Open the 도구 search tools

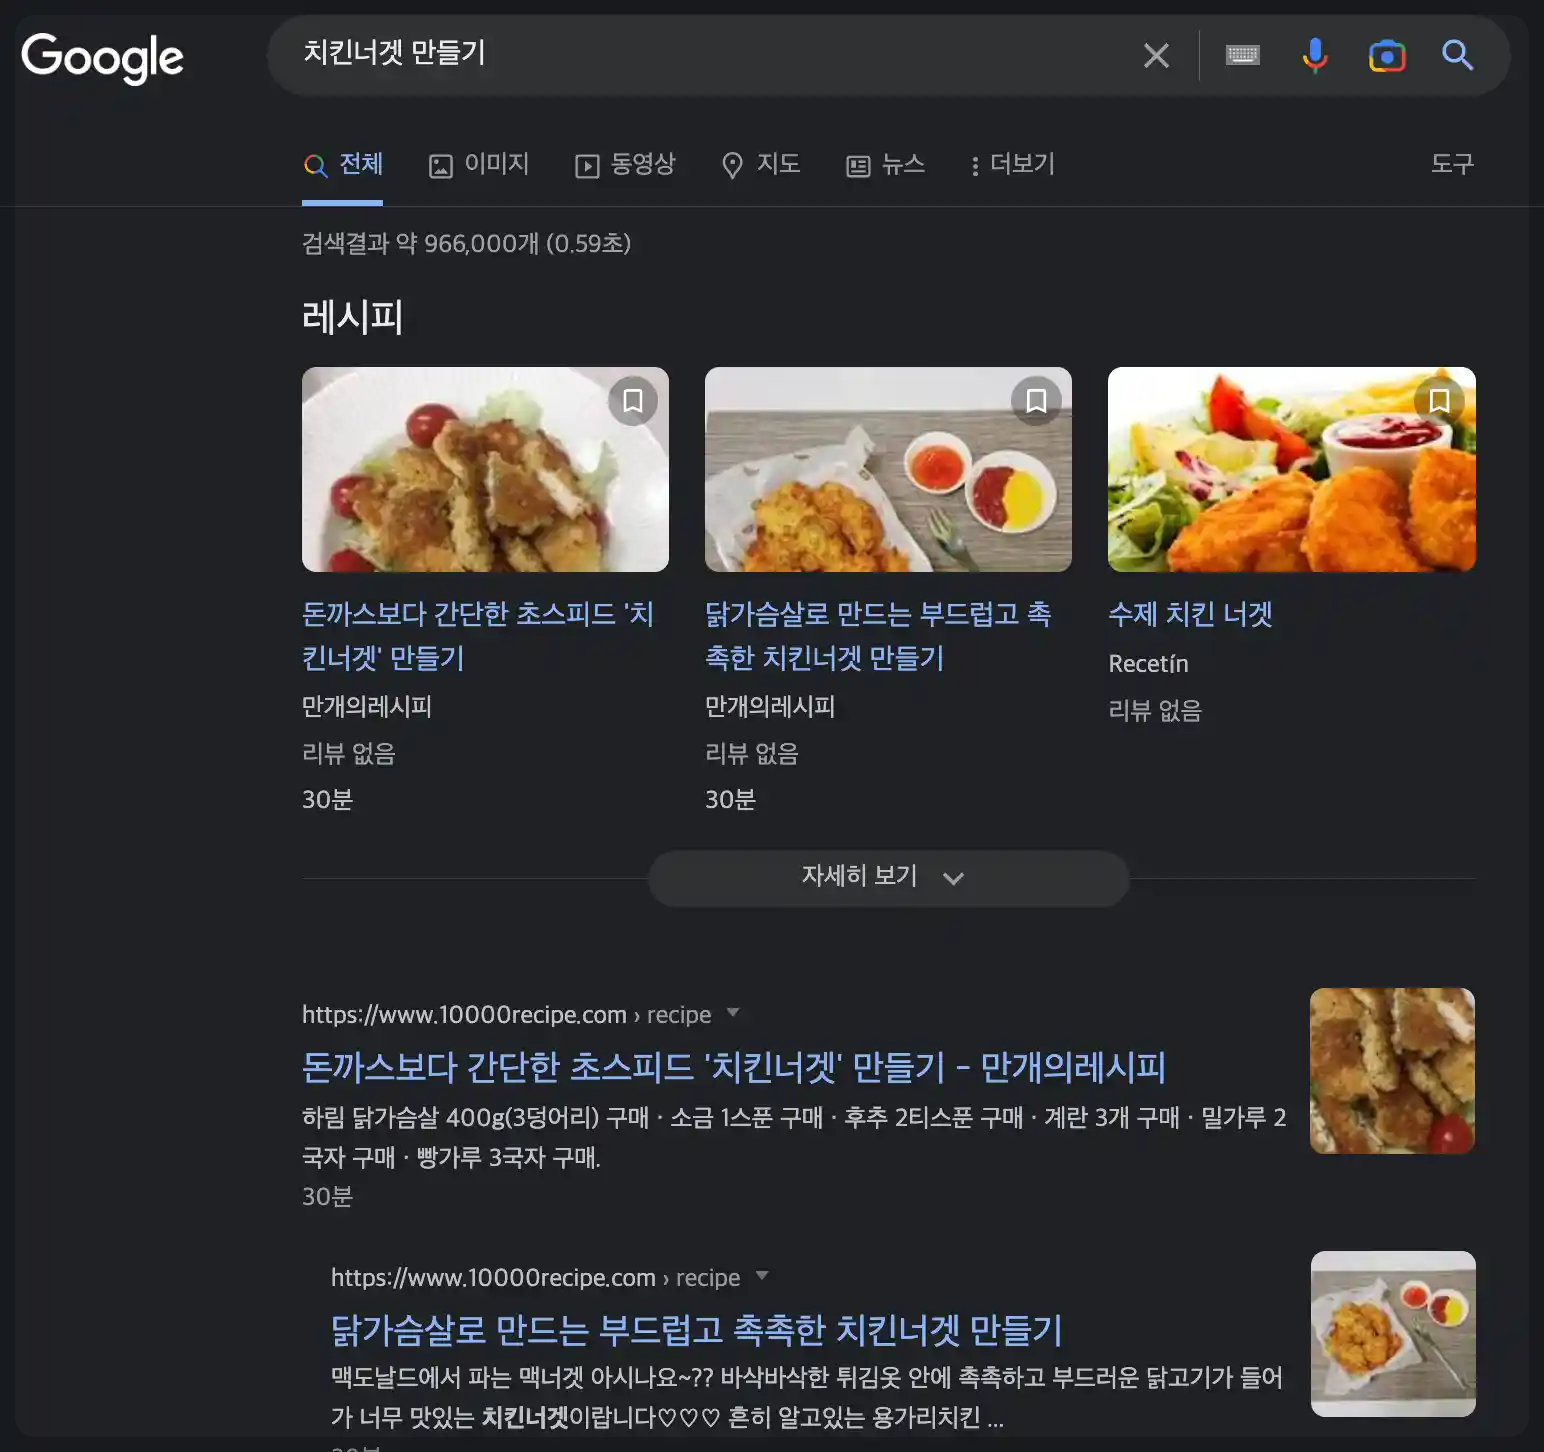(x=1452, y=164)
